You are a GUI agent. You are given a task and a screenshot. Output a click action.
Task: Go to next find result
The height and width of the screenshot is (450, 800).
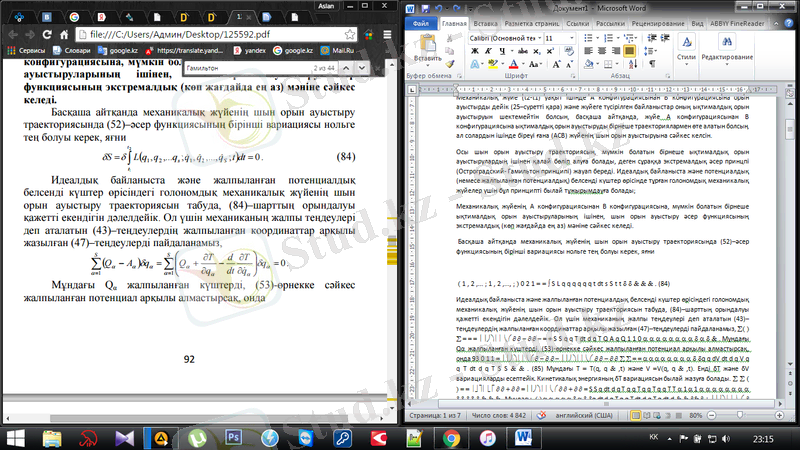pos(359,68)
